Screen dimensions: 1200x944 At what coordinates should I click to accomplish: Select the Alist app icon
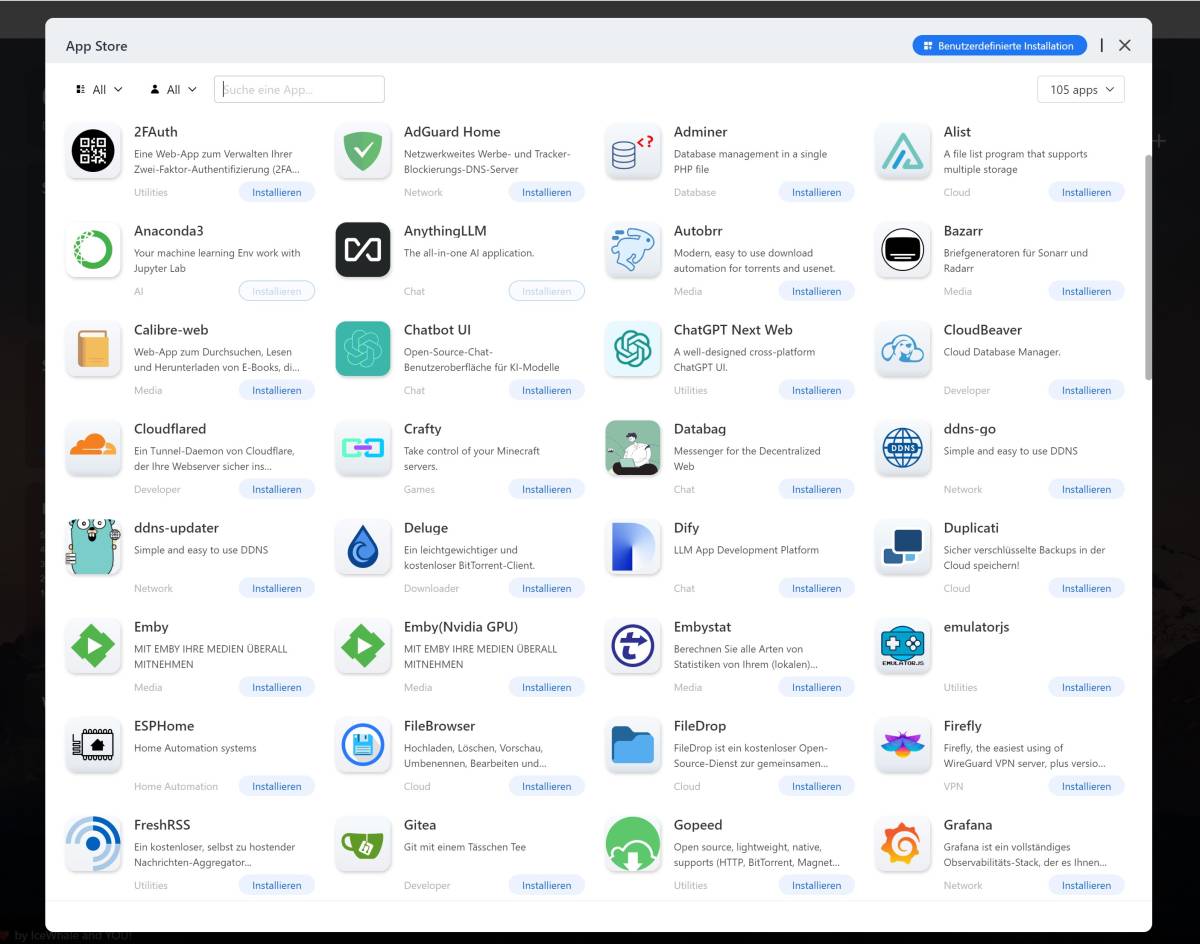point(903,152)
